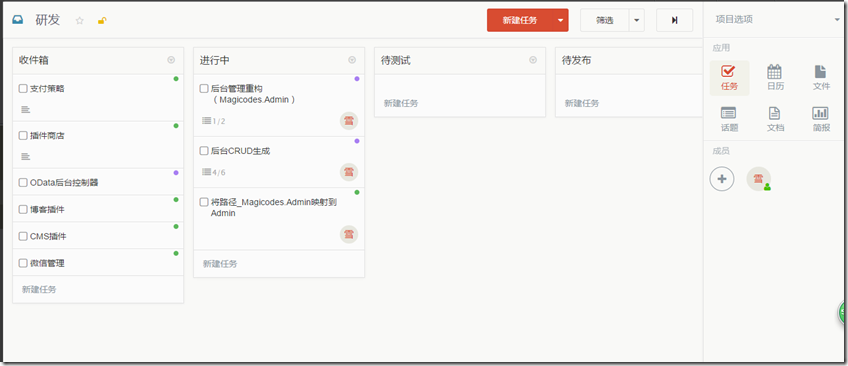This screenshot has width=848, height=366.
Task: Click the purple tag dot on OData后台控制器
Action: click(176, 173)
